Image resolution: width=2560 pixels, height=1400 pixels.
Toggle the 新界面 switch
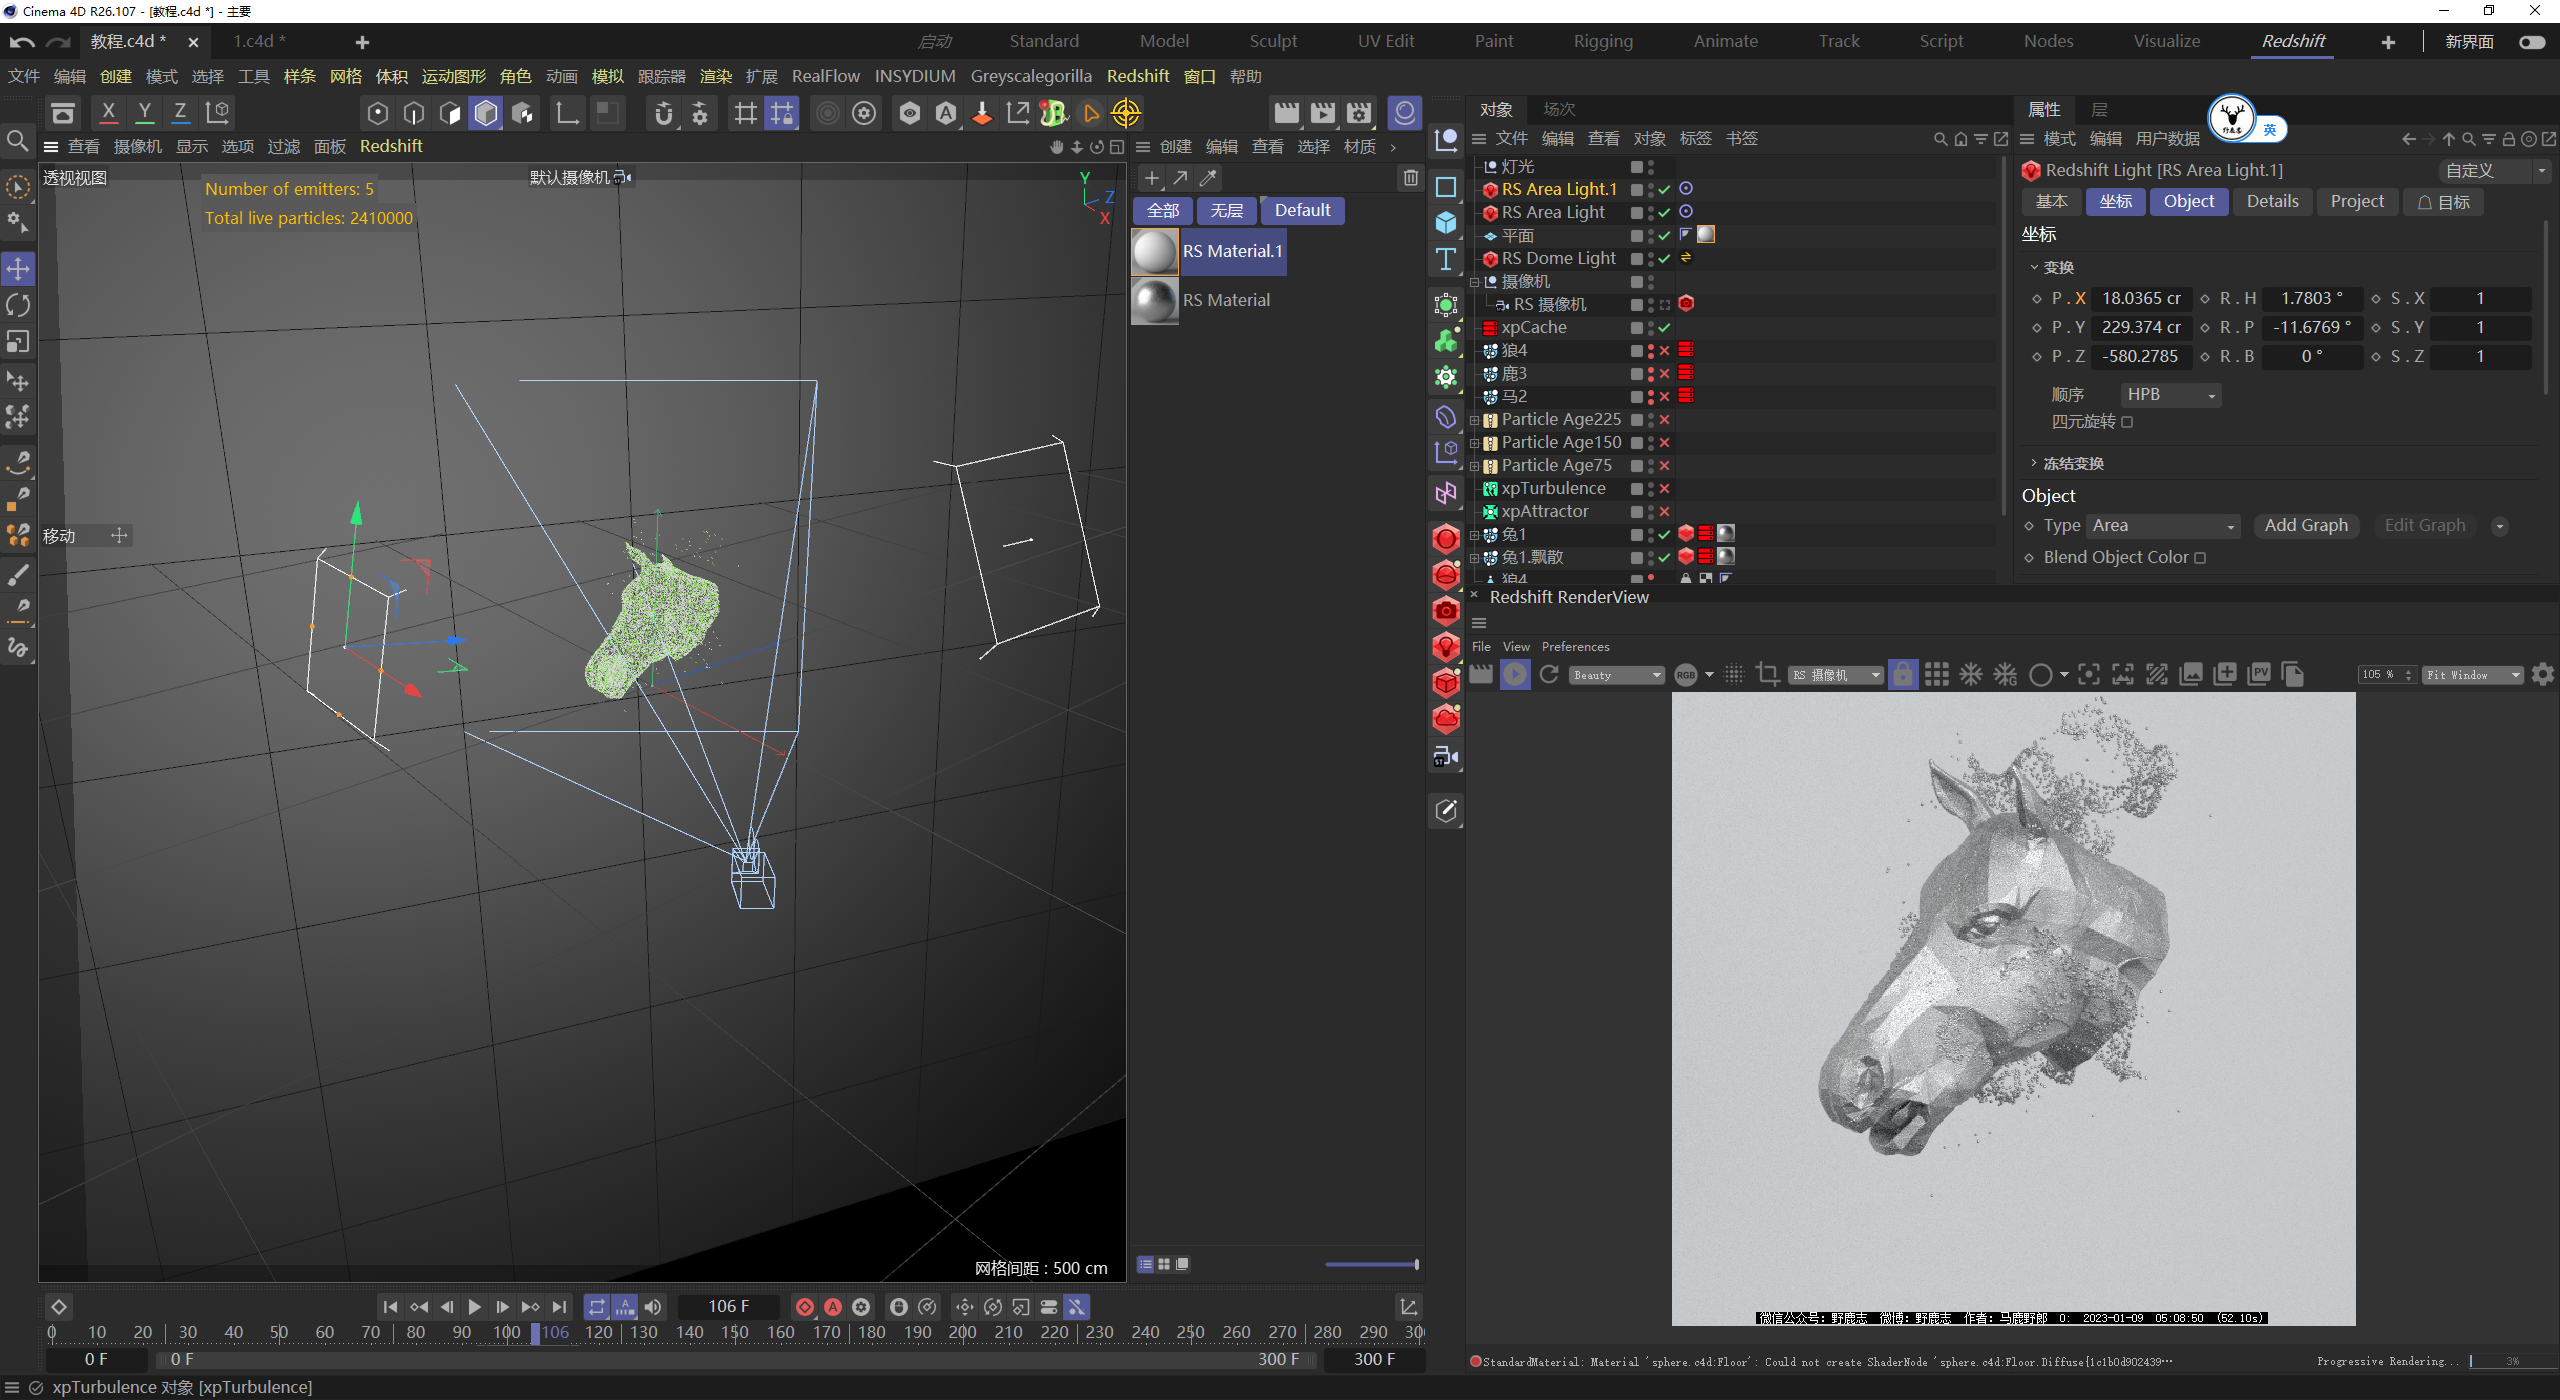2531,42
